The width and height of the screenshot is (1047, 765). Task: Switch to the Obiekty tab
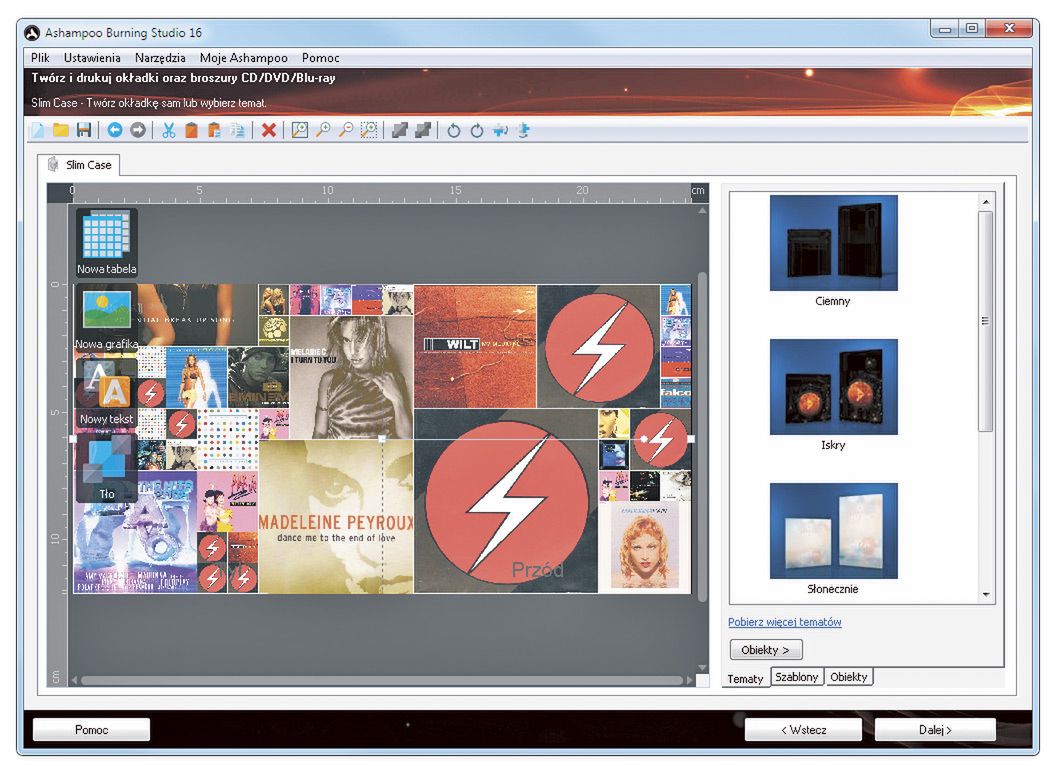pyautogui.click(x=849, y=677)
